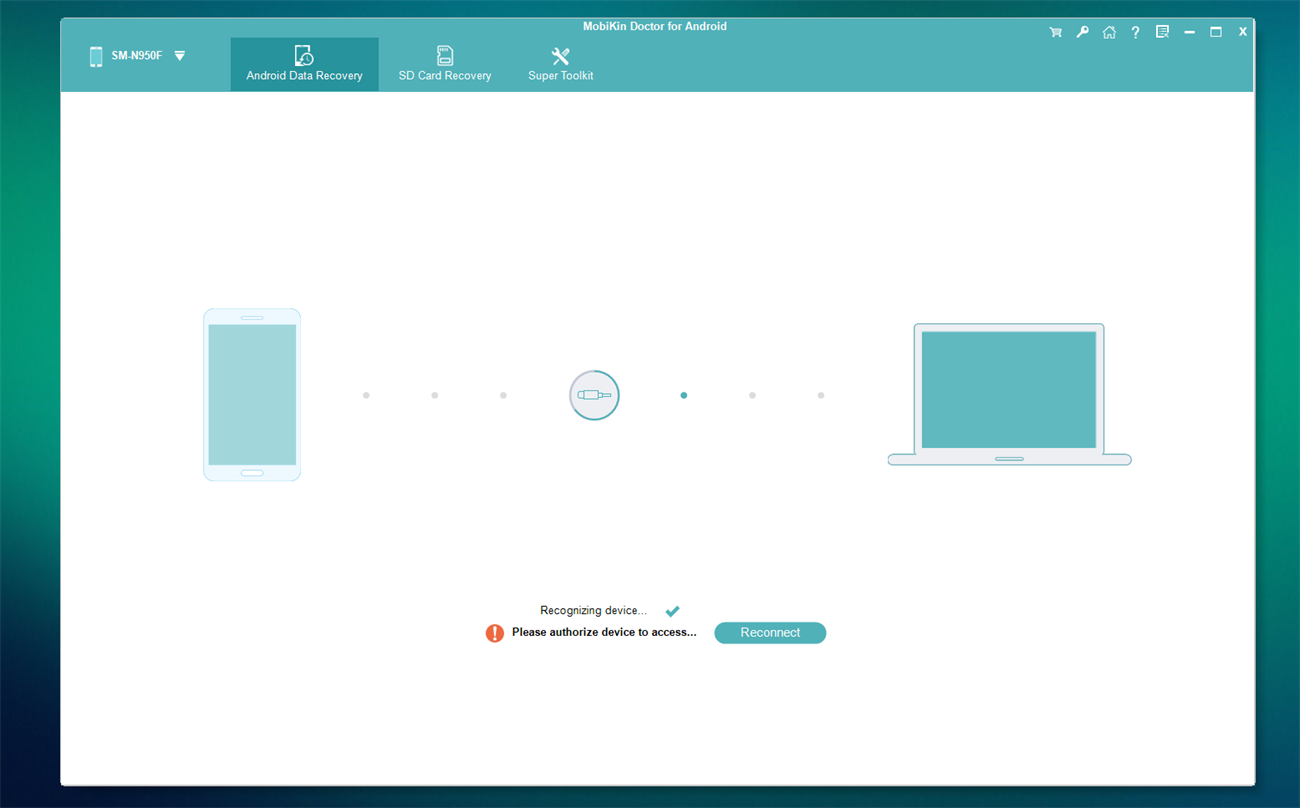This screenshot has width=1300, height=808.
Task: Click the authorize device message text
Action: 604,633
